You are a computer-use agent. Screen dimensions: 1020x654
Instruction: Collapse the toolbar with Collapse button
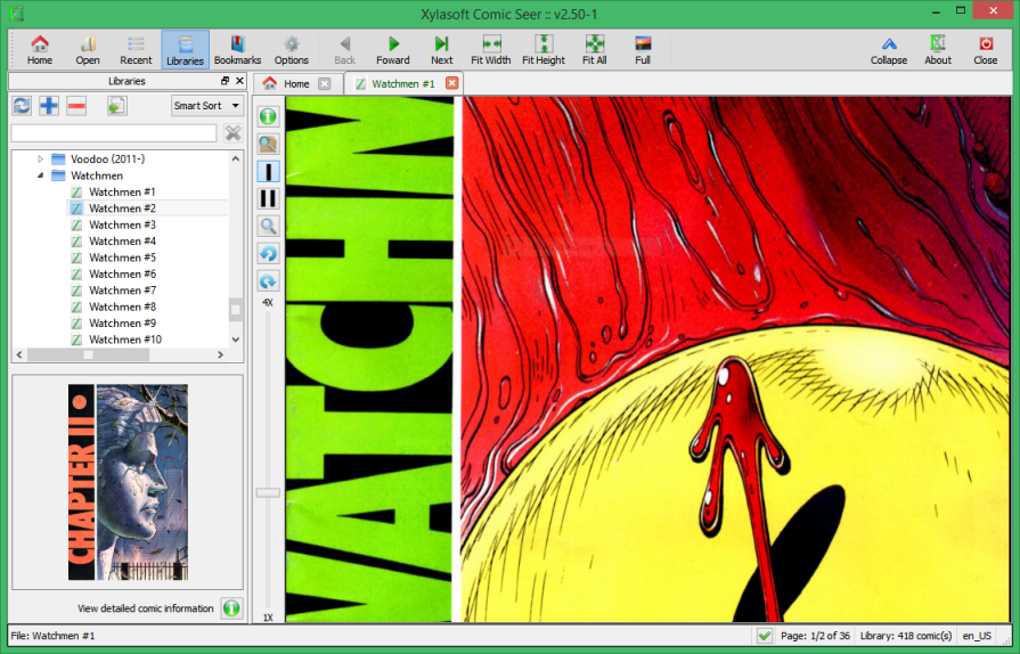click(x=889, y=50)
